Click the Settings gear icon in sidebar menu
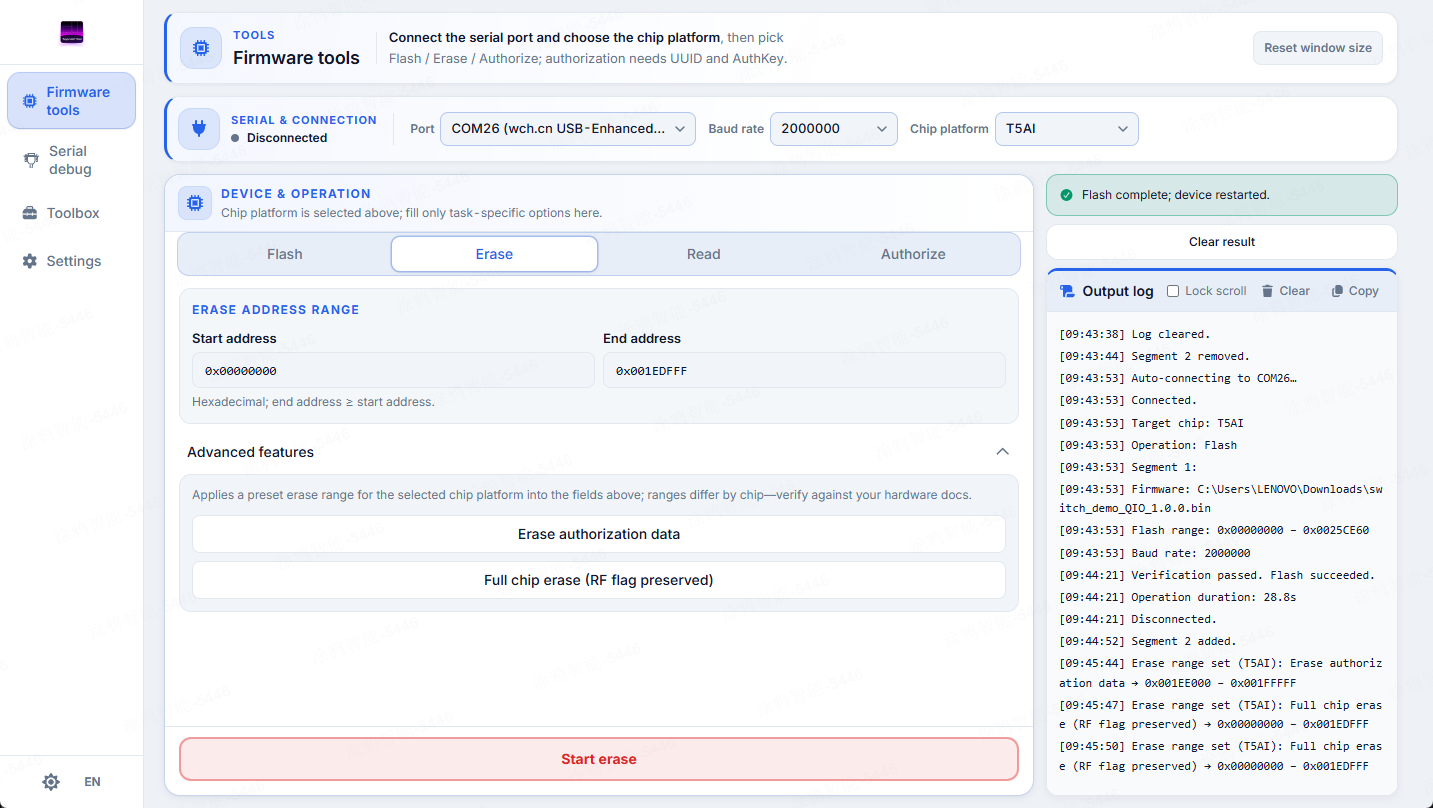 29,261
